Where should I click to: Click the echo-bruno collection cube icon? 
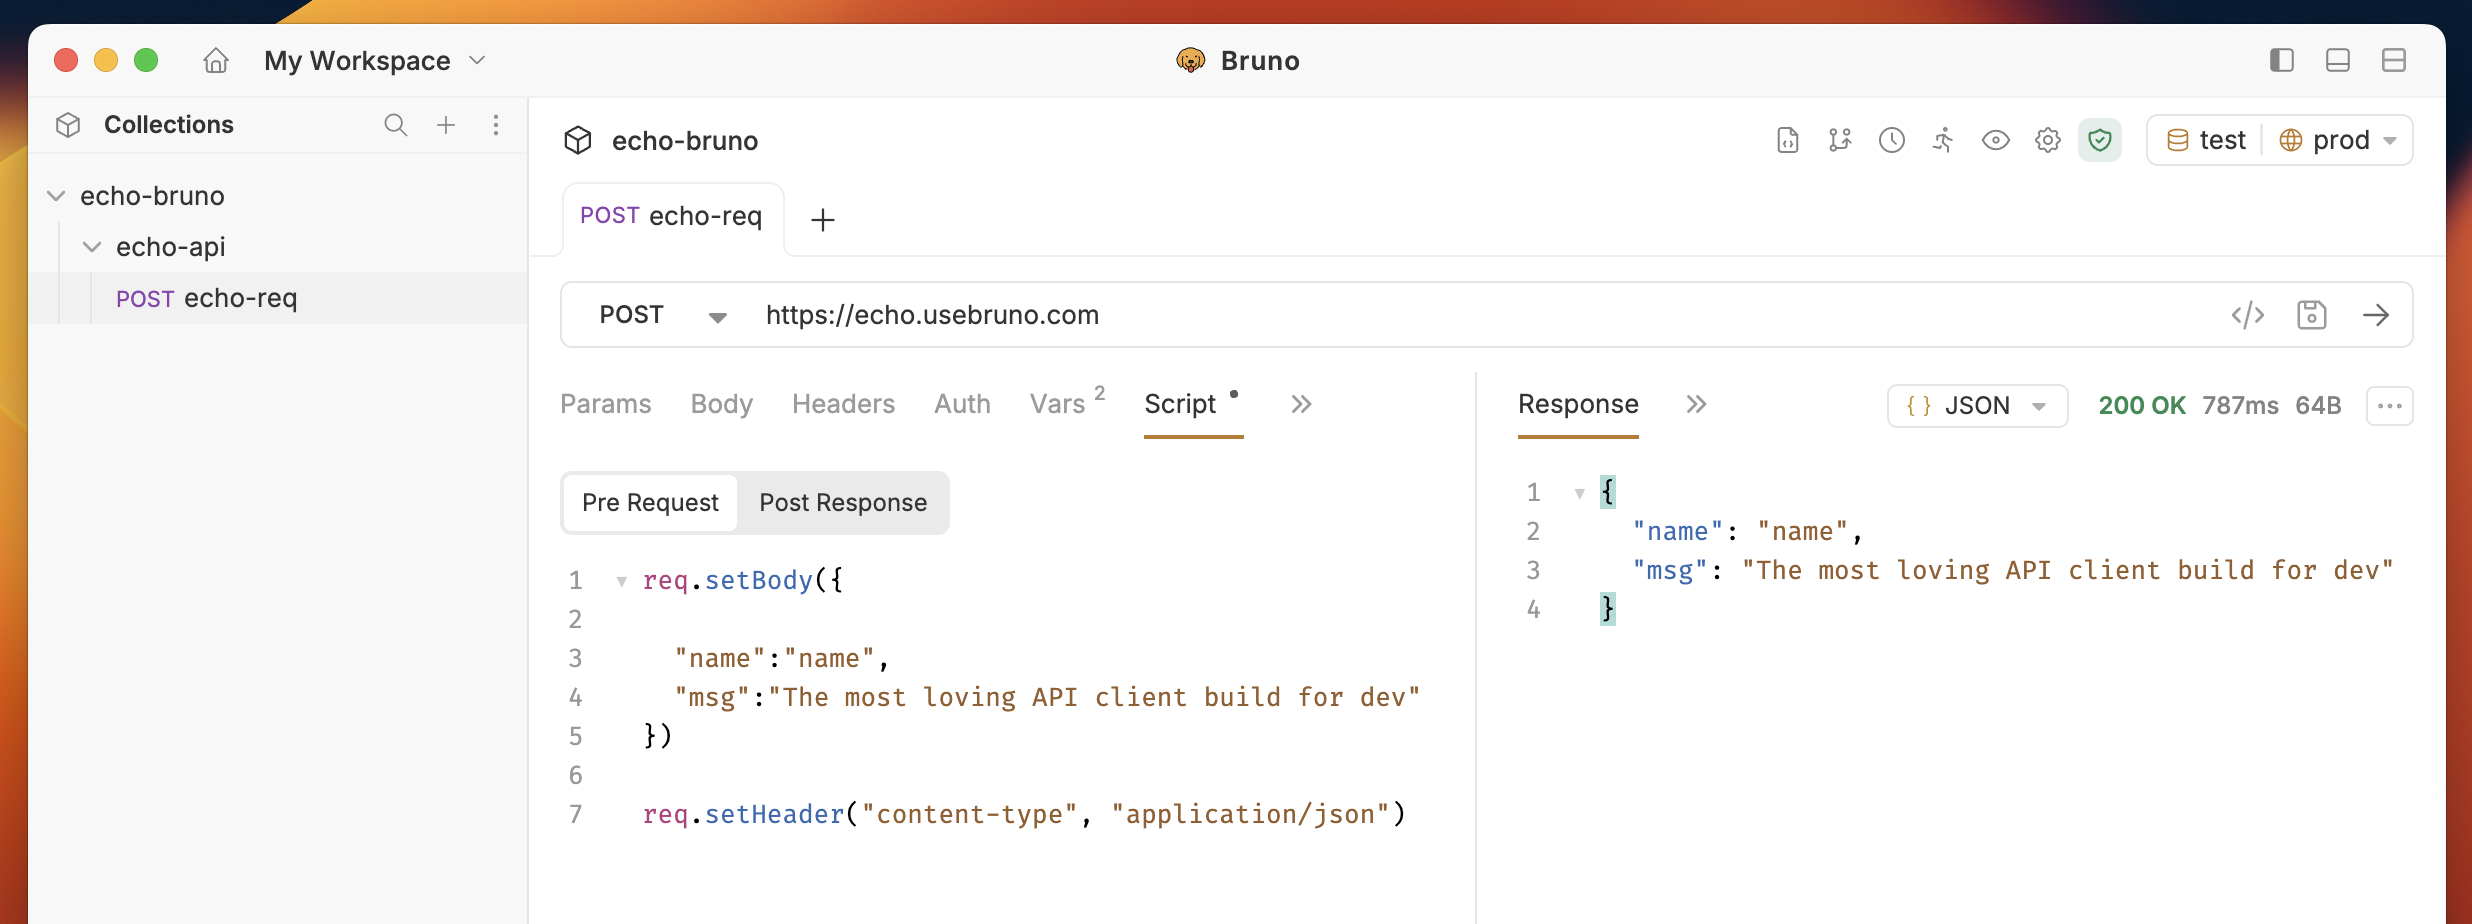[578, 141]
